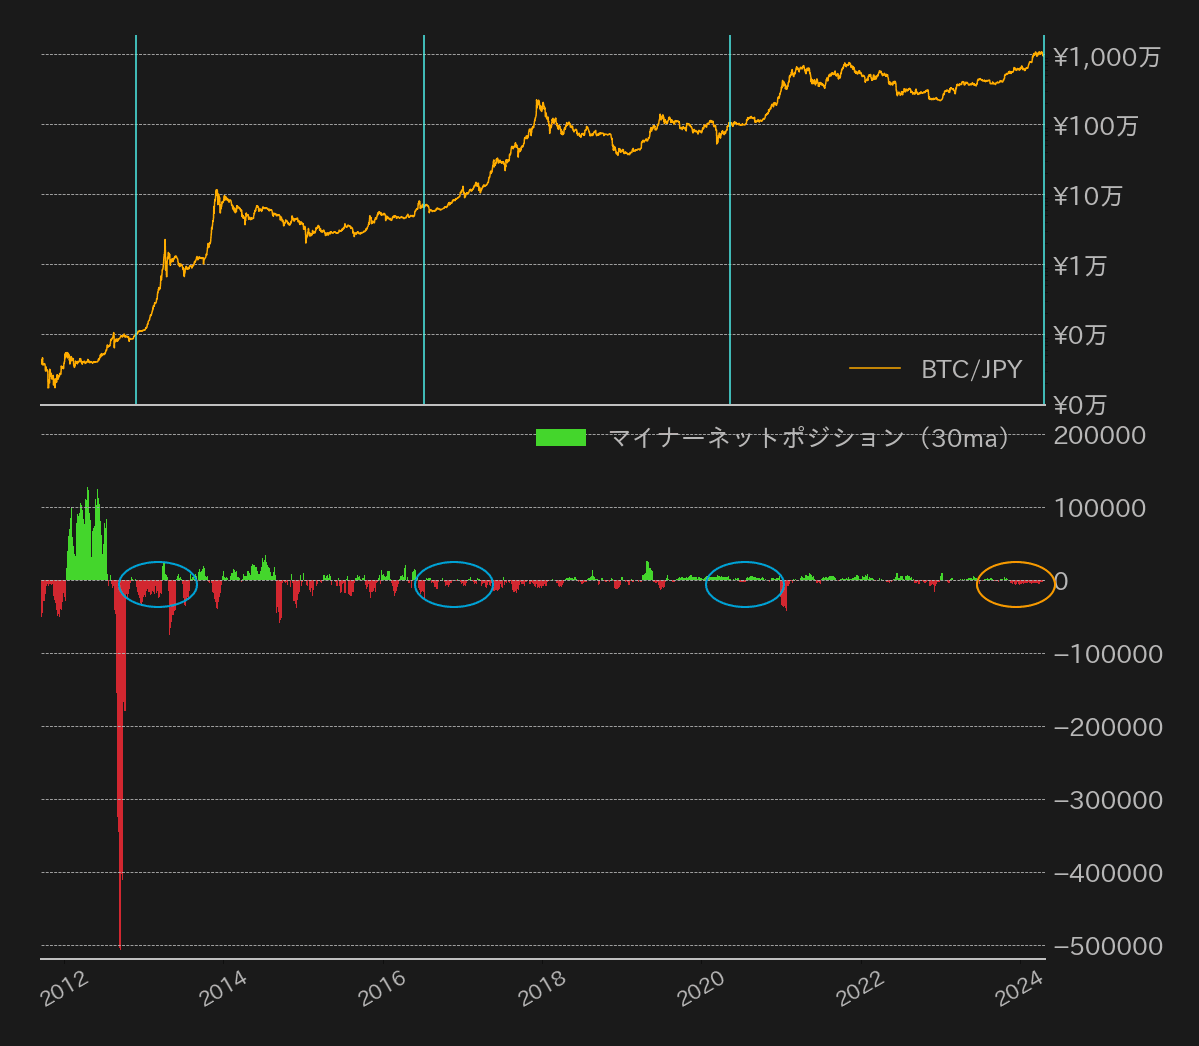Expand the blue circle annotation near 2016

tap(454, 586)
